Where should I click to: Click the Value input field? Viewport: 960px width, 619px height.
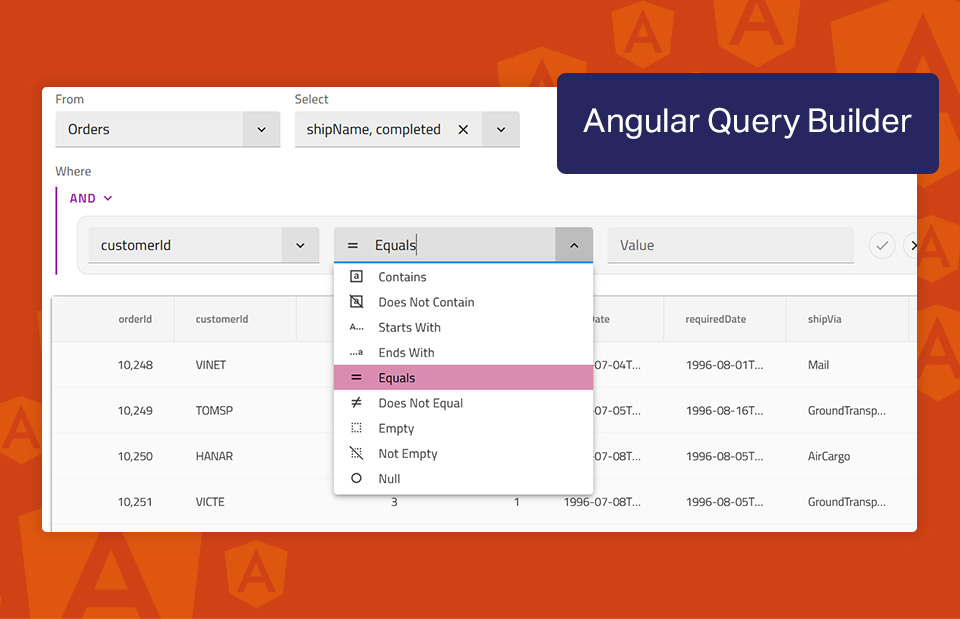pos(730,245)
